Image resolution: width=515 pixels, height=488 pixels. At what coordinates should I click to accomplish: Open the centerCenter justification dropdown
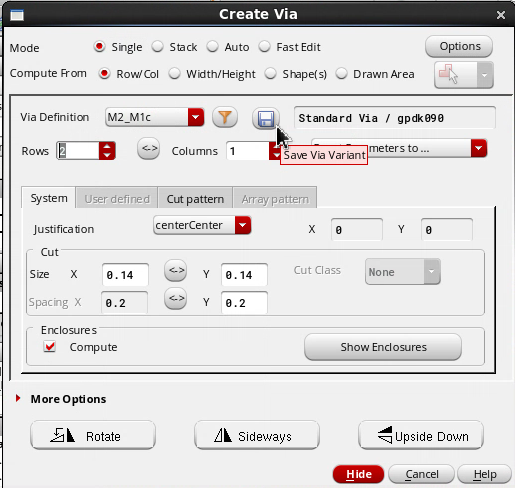coord(202,225)
